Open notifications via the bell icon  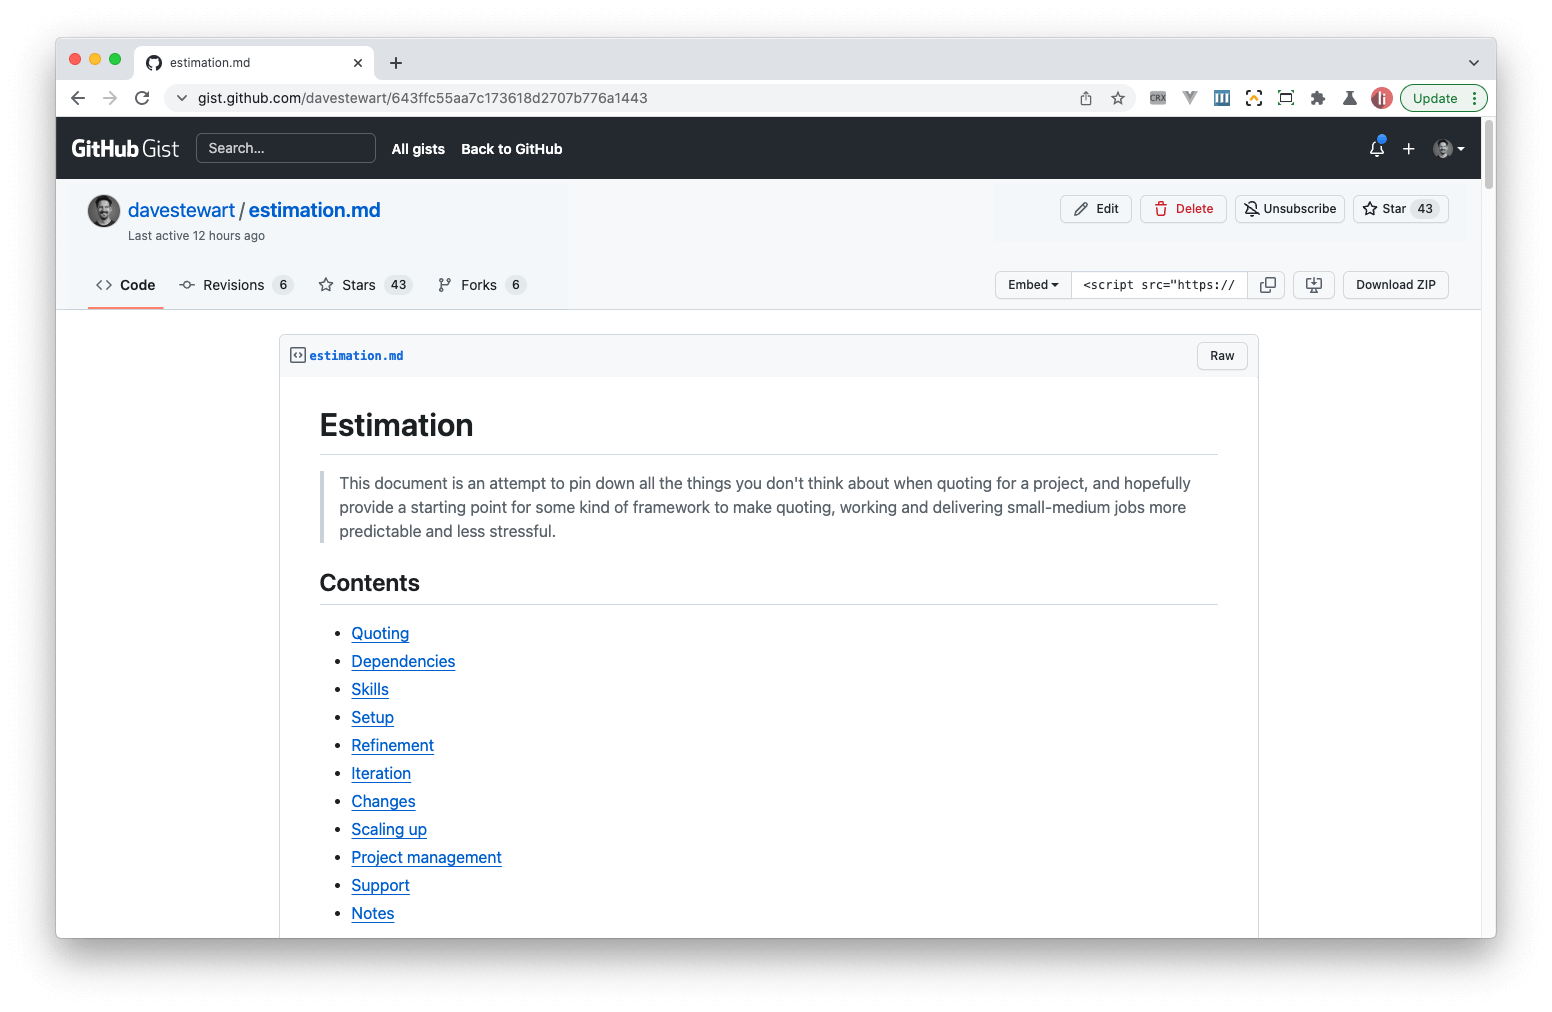click(1376, 148)
